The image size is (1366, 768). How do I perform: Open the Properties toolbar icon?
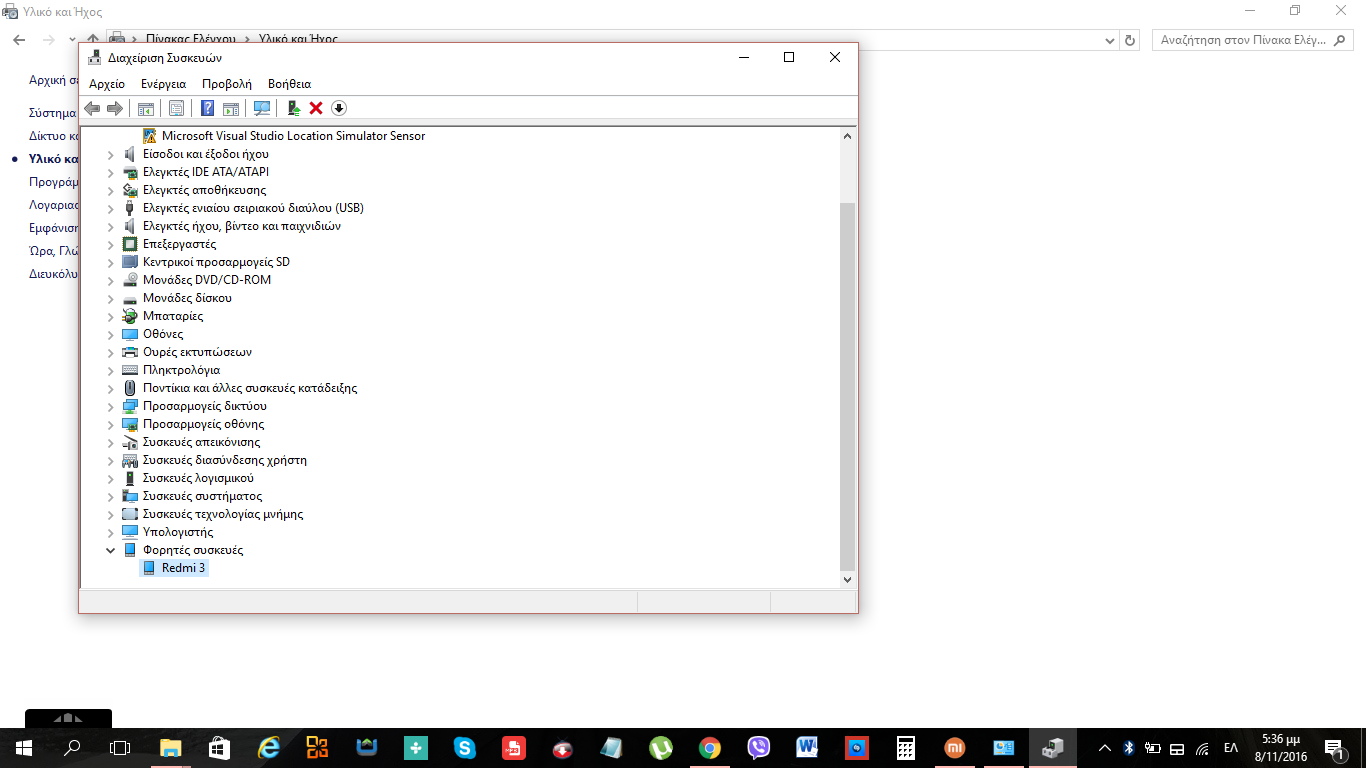point(176,108)
